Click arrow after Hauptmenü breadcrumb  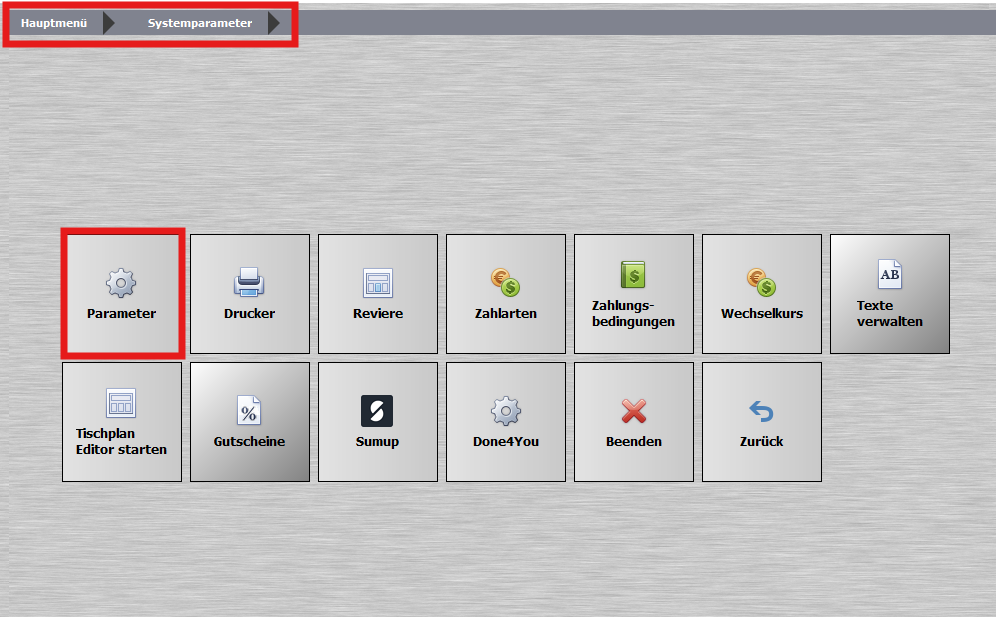click(109, 23)
